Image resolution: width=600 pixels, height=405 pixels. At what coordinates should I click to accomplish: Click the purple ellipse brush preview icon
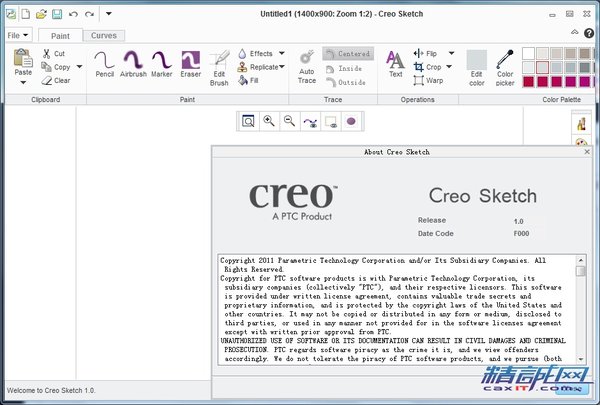pyautogui.click(x=351, y=121)
